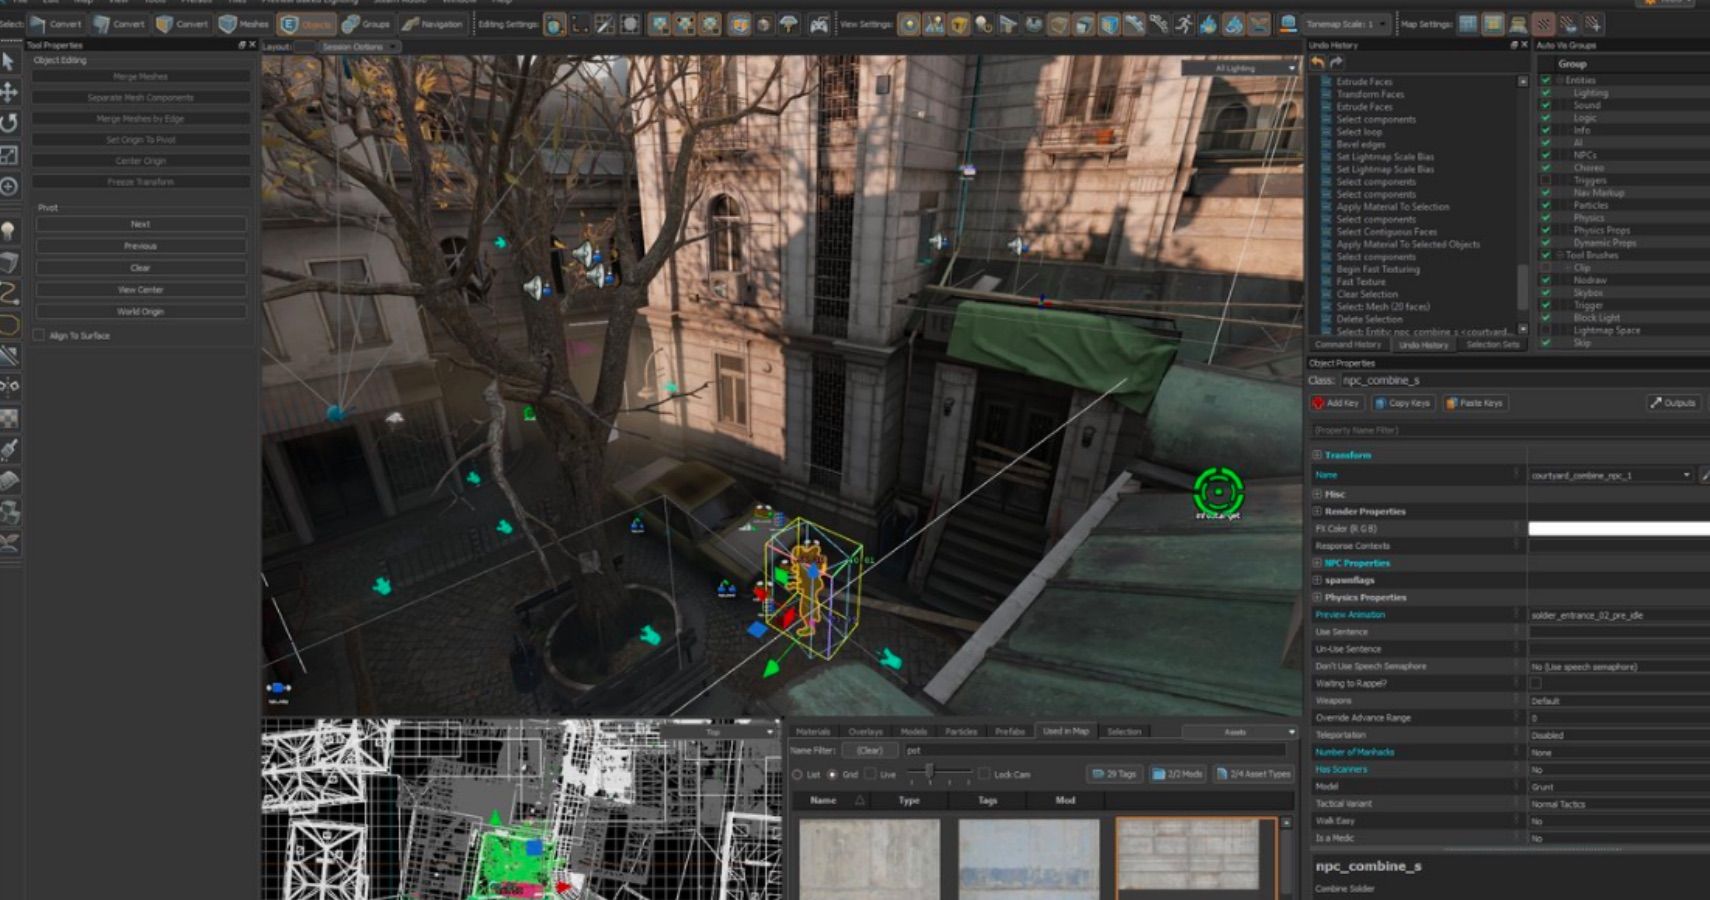Image resolution: width=1710 pixels, height=900 pixels.
Task: Toggle the blue cube View Settings icon
Action: point(1109,24)
